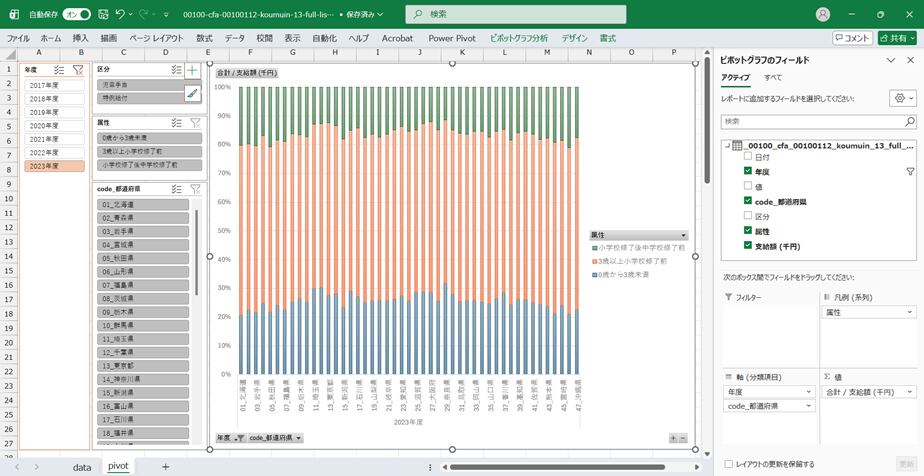Viewport: 924px width, 476px height.
Task: Enable defer layout update checkbox
Action: pos(728,464)
